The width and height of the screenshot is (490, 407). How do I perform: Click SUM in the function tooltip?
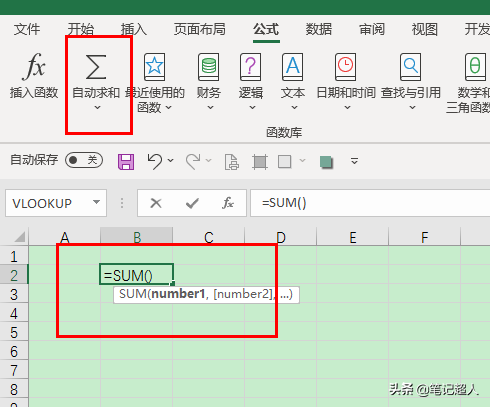click(x=133, y=294)
